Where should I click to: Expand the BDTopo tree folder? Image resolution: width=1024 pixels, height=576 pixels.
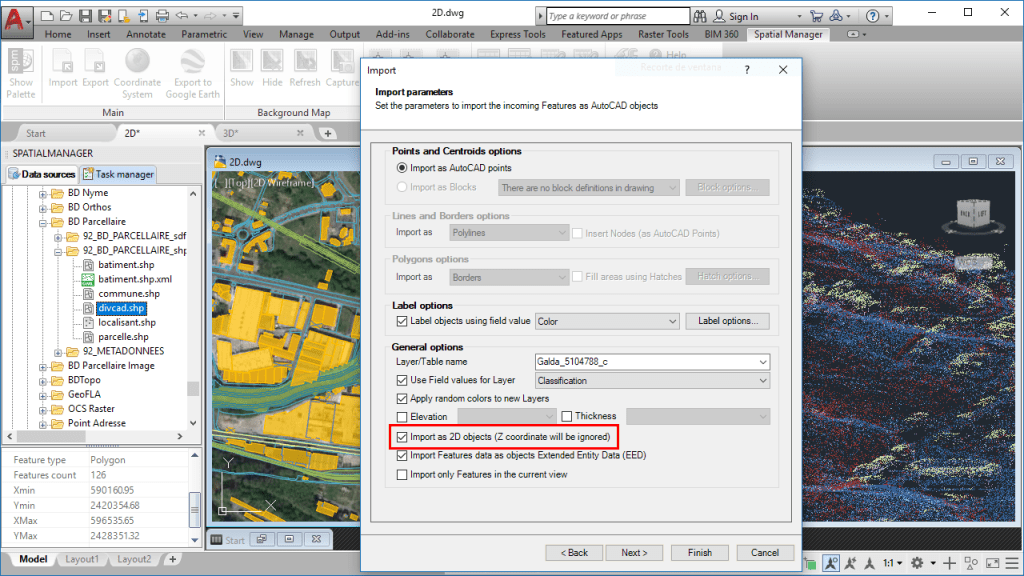(x=44, y=380)
